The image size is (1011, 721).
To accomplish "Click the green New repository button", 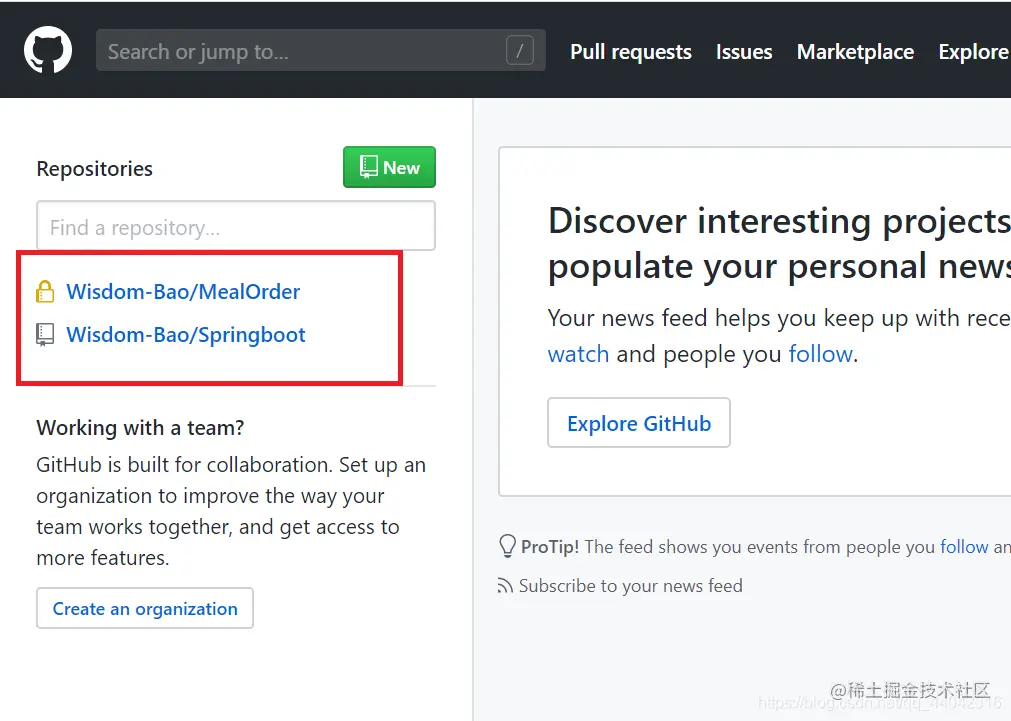I will pyautogui.click(x=389, y=167).
